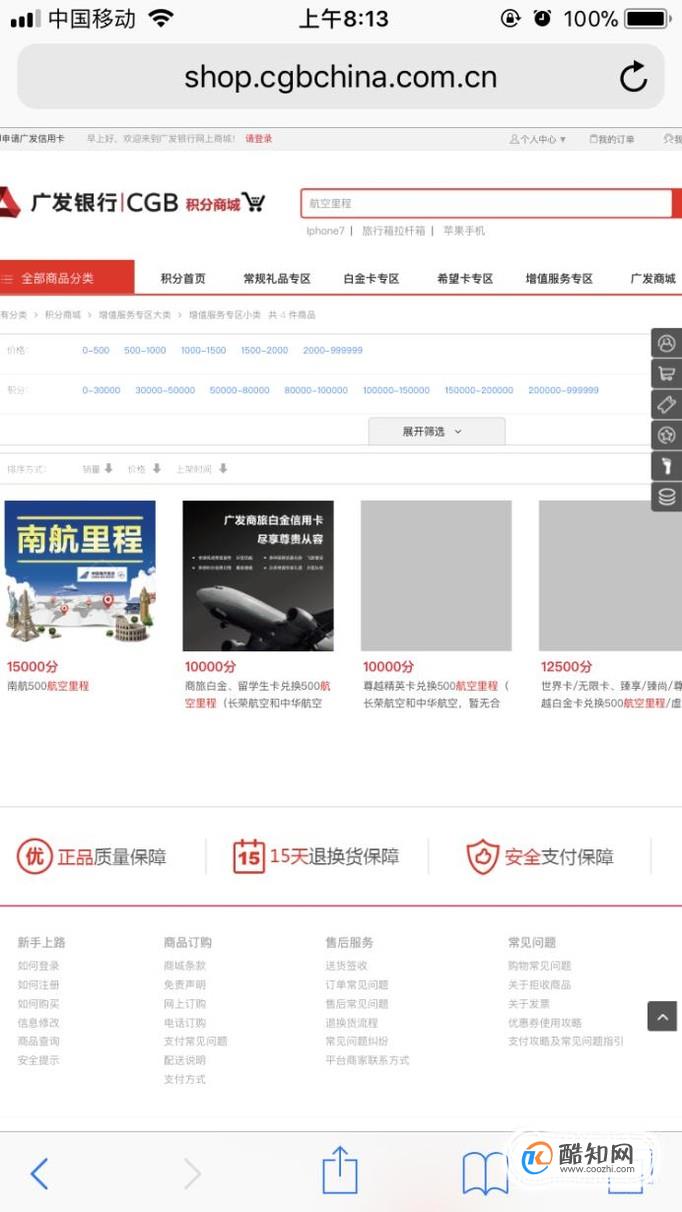
Task: Click footer link 关于发票
Action: (529, 1004)
